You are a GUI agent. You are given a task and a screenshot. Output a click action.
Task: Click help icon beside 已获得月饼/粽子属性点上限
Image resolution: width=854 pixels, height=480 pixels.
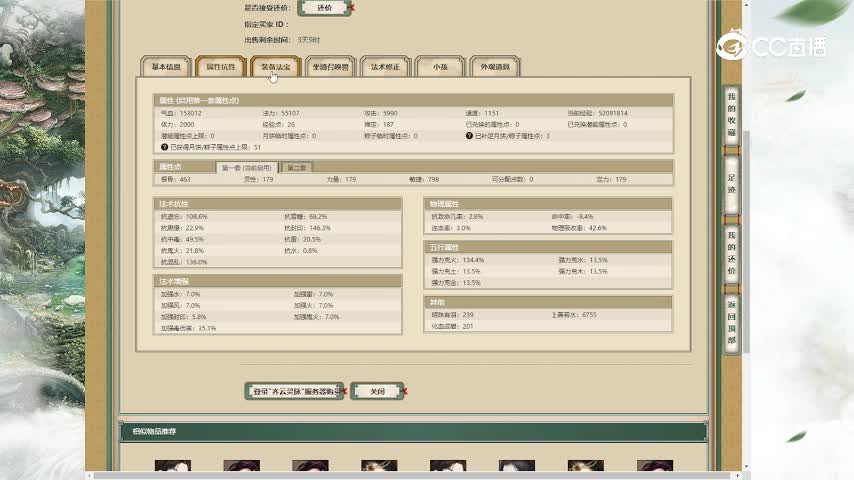point(164,147)
